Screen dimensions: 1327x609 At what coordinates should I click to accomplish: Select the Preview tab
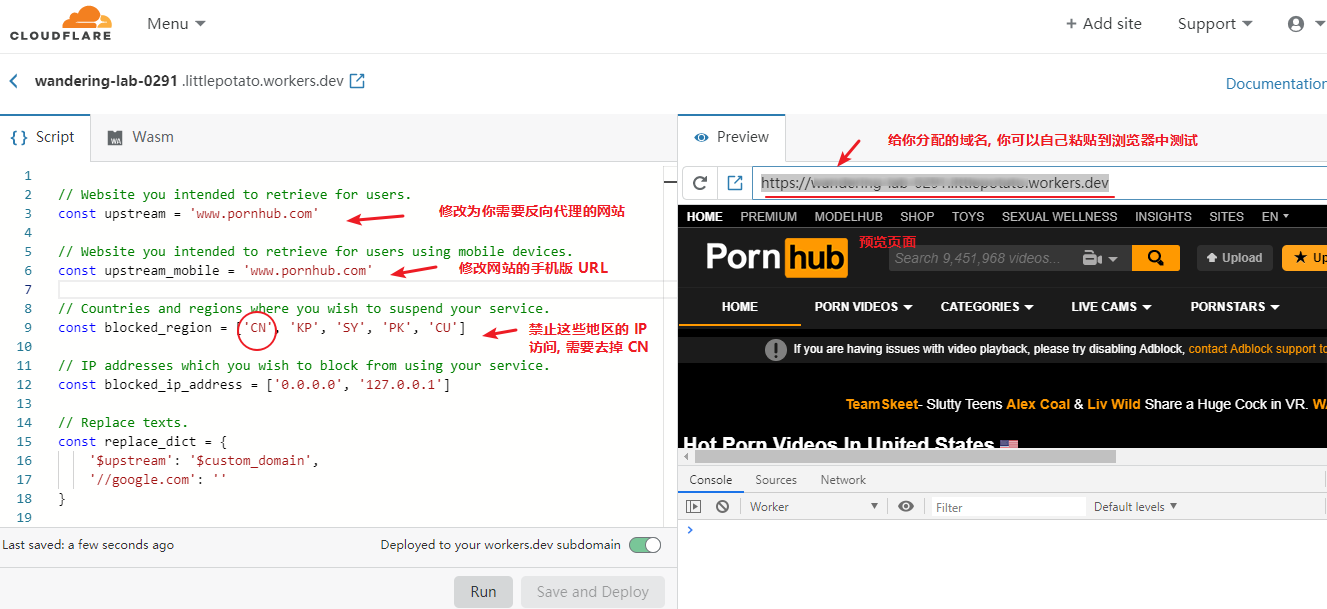pyautogui.click(x=732, y=137)
